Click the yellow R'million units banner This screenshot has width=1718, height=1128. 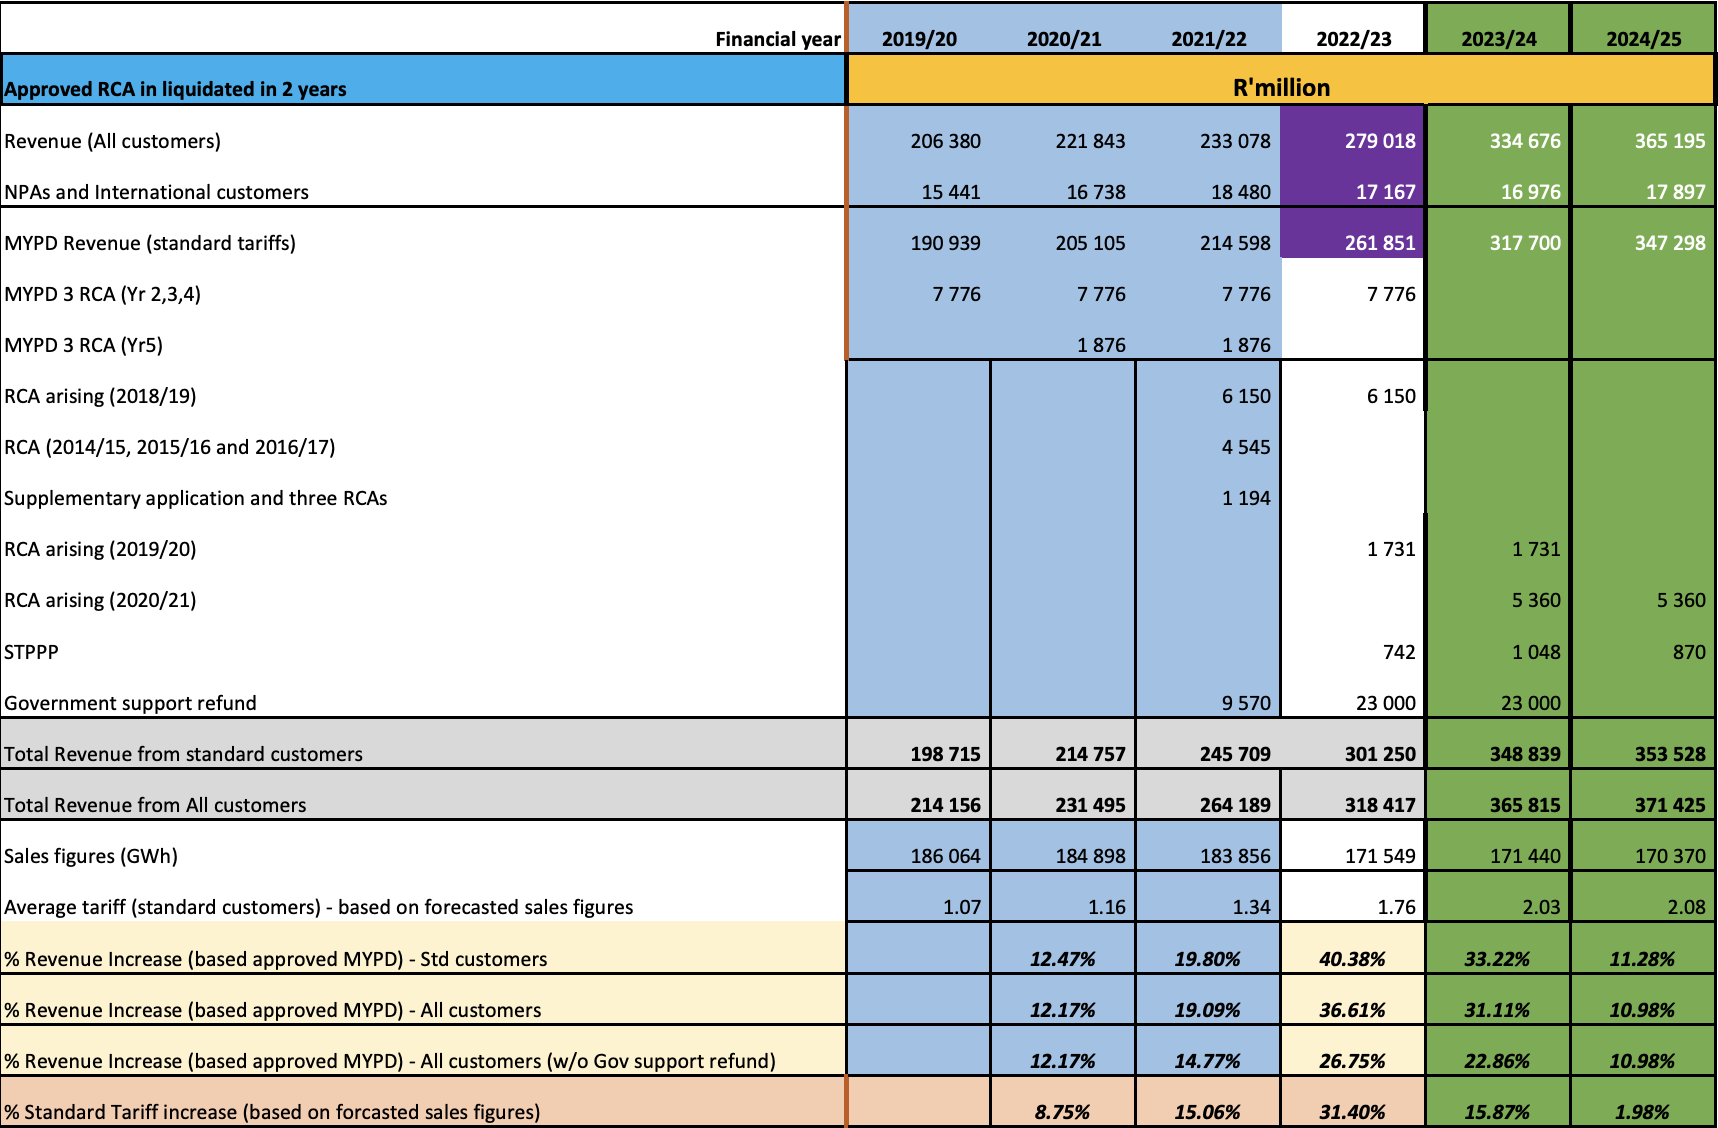(1280, 87)
